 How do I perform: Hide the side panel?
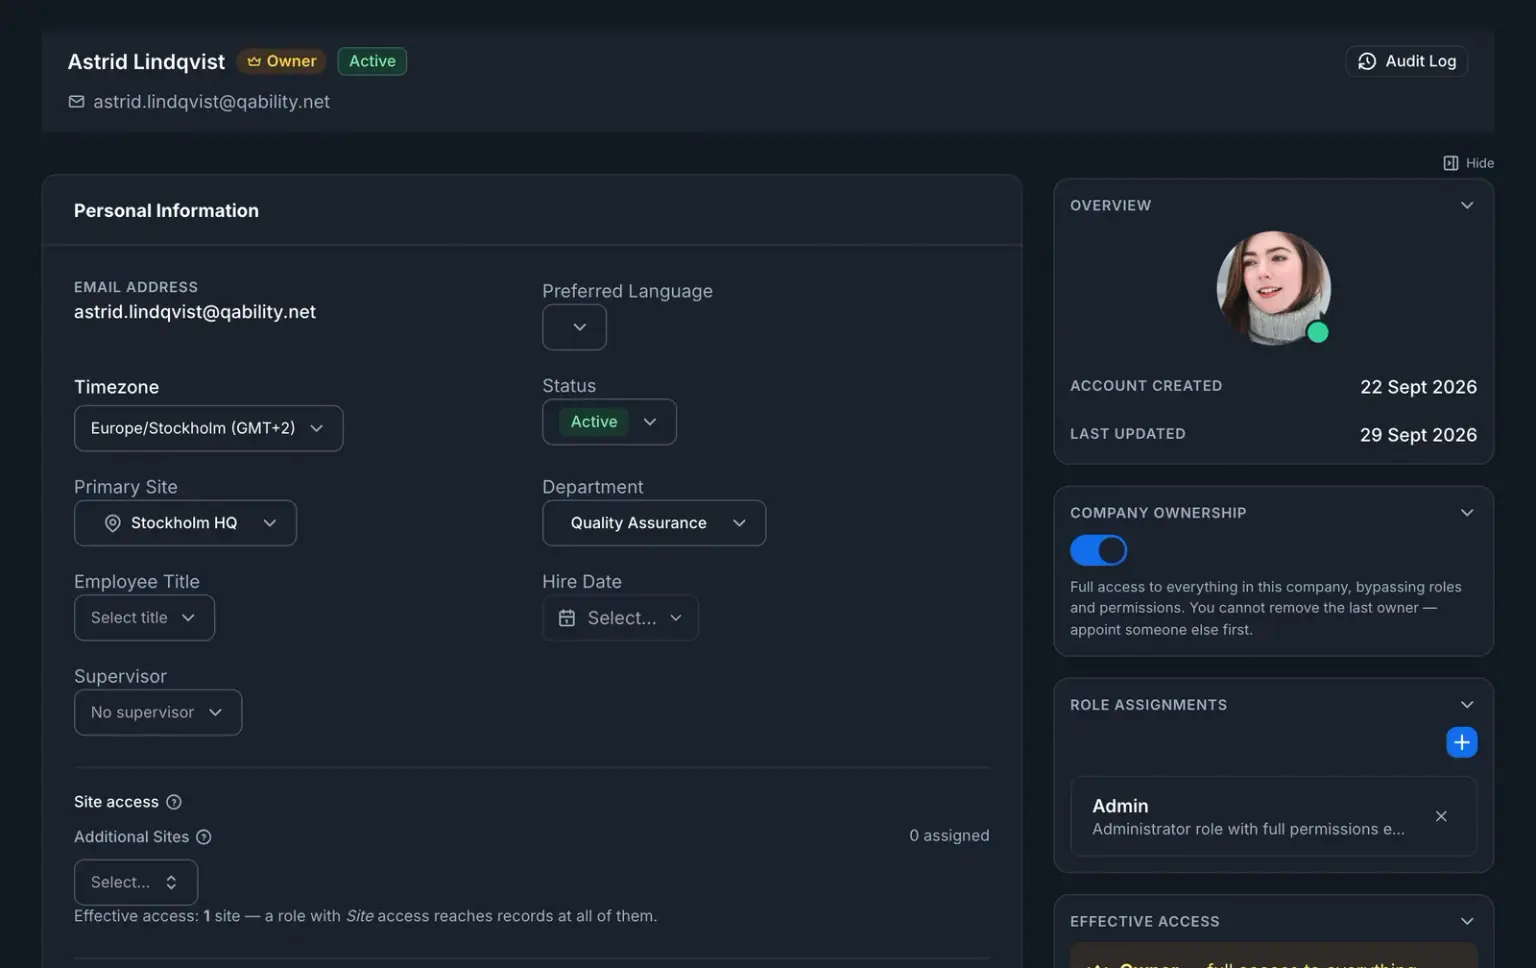[x=1468, y=163]
